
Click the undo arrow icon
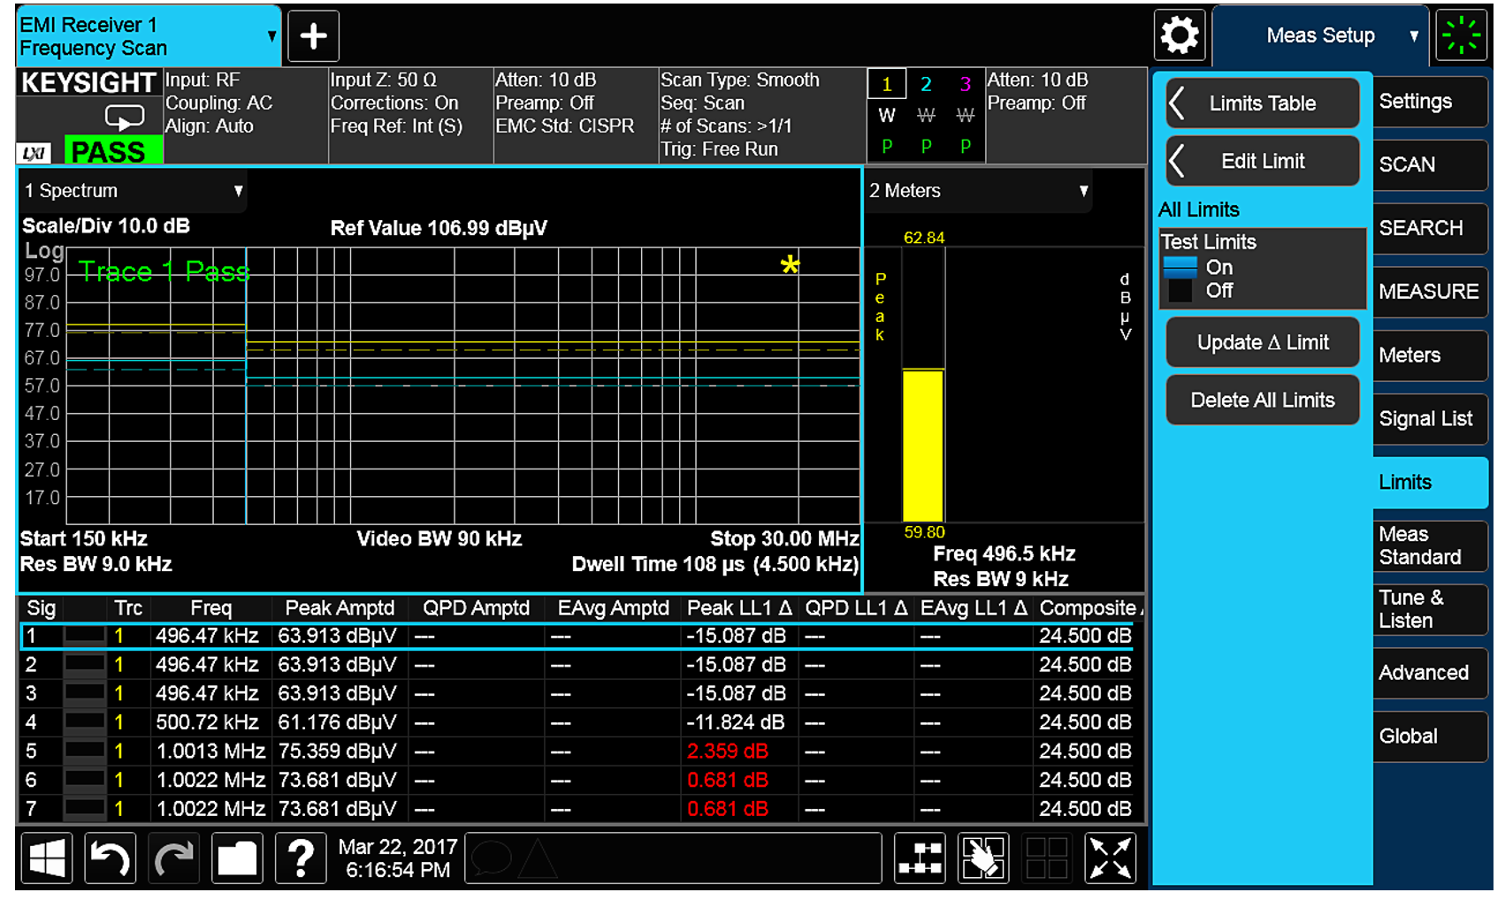(x=111, y=859)
